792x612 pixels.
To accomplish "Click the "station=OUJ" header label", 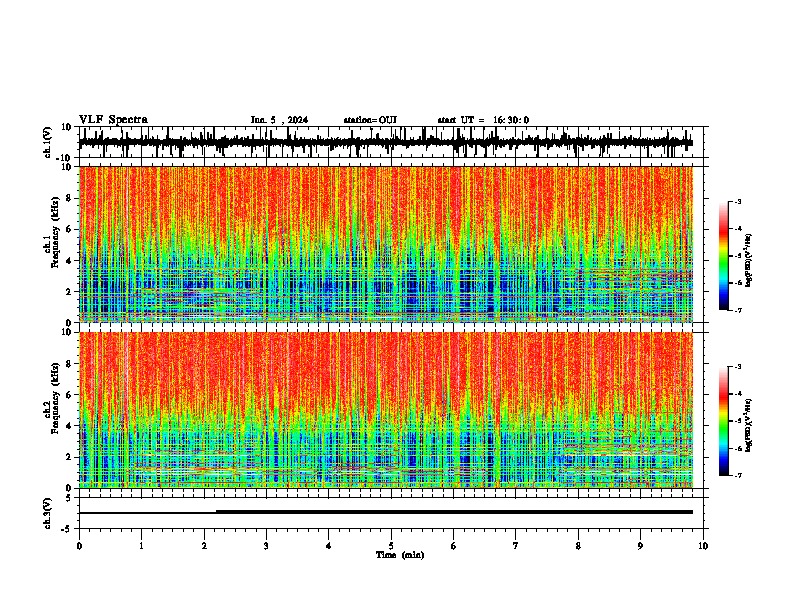I will (x=370, y=120).
